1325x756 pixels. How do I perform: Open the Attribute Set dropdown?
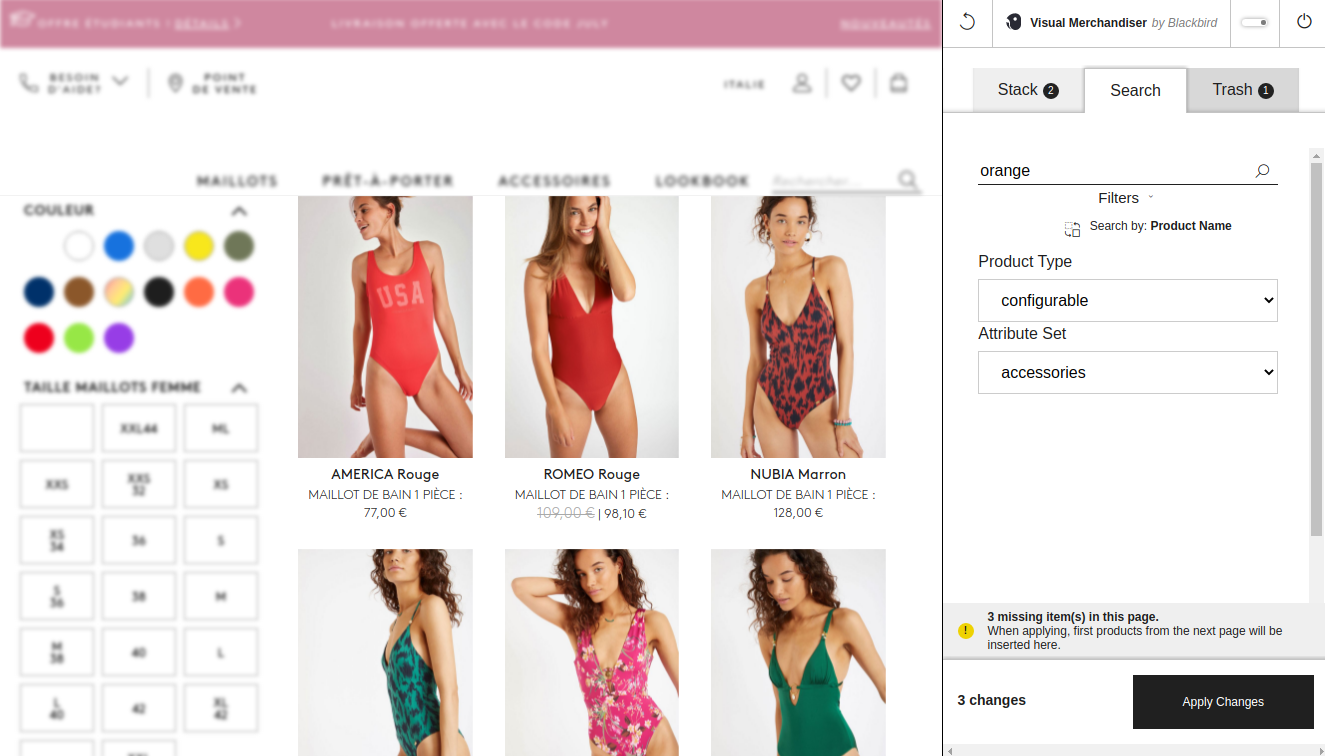click(1128, 372)
